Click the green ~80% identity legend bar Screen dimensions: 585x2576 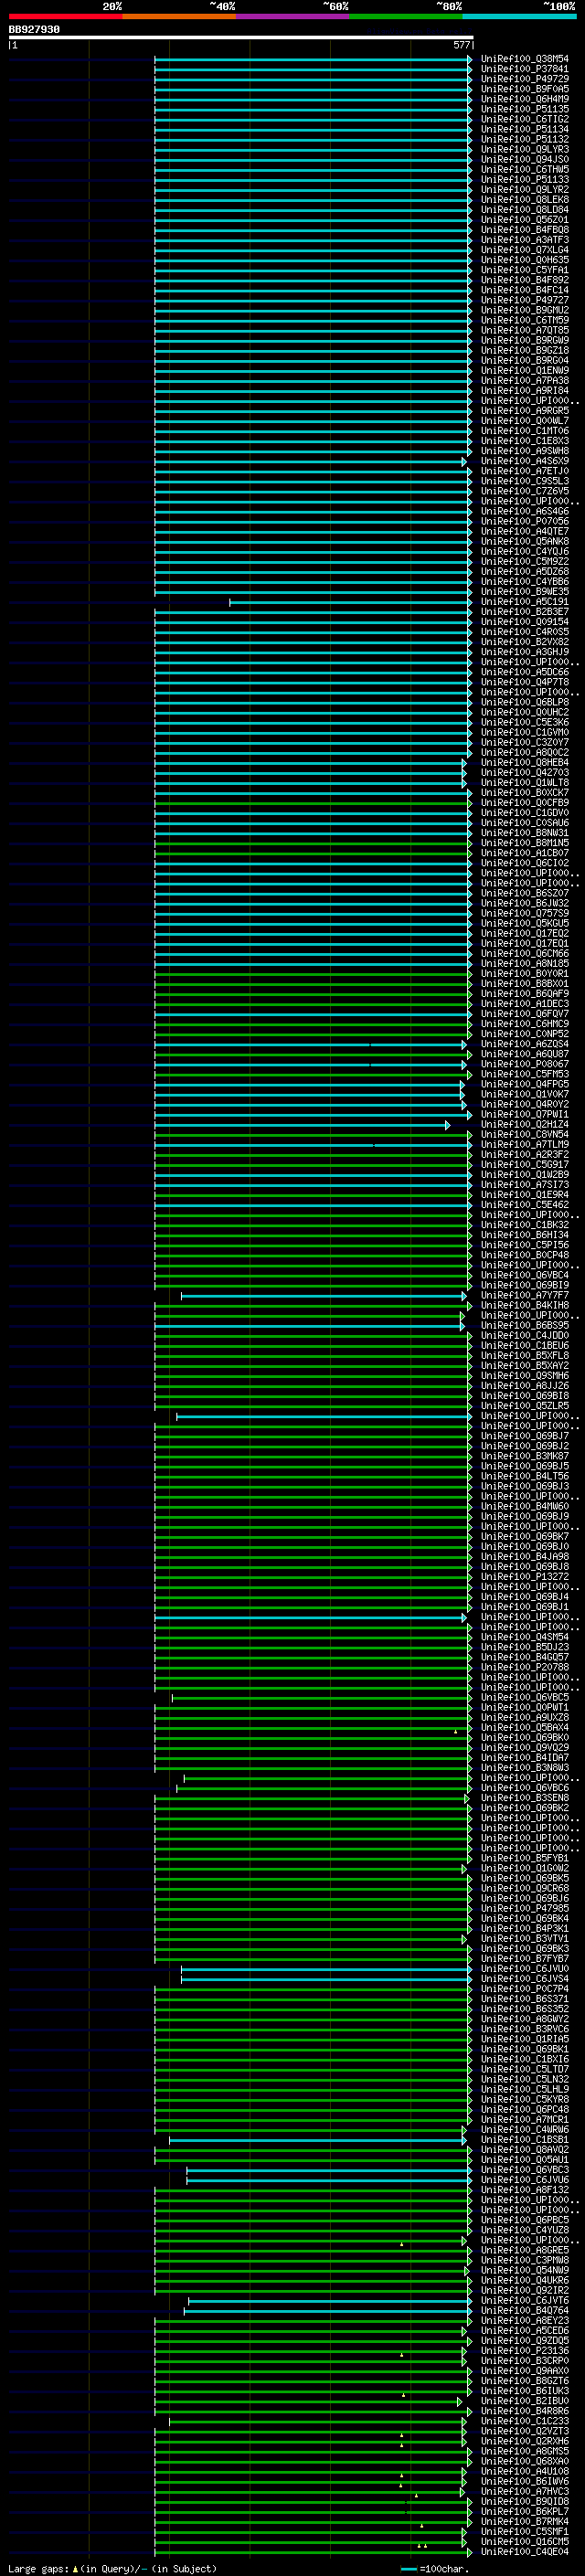pos(406,16)
